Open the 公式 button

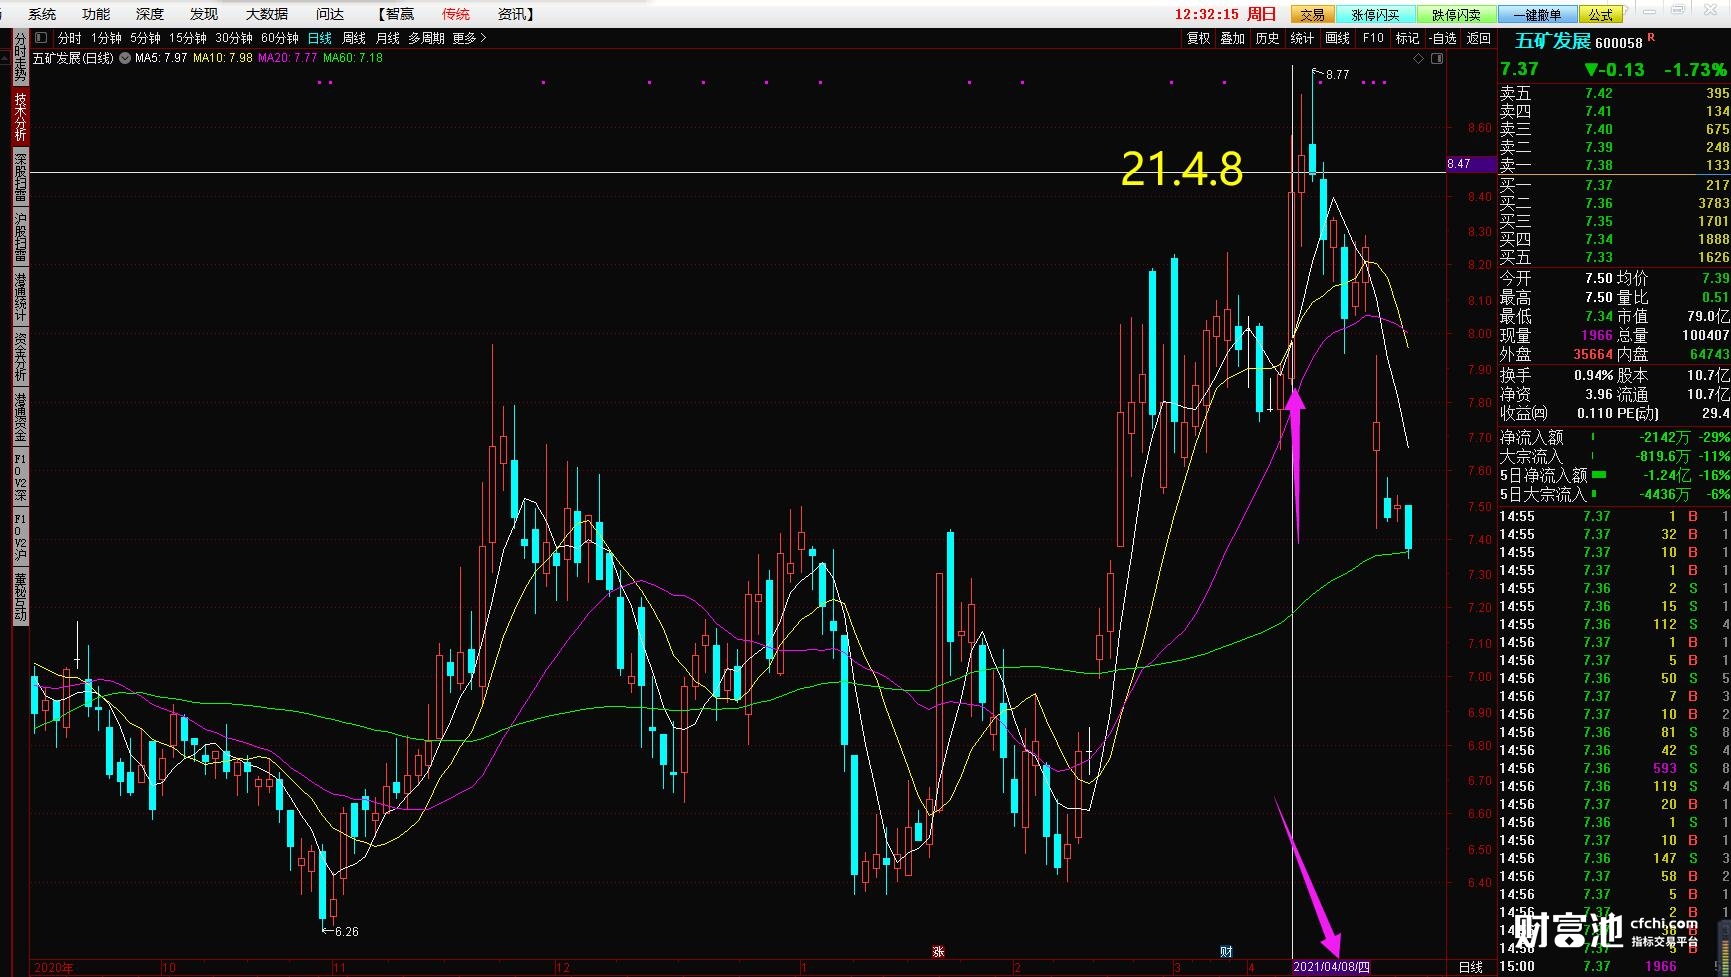pyautogui.click(x=1600, y=14)
